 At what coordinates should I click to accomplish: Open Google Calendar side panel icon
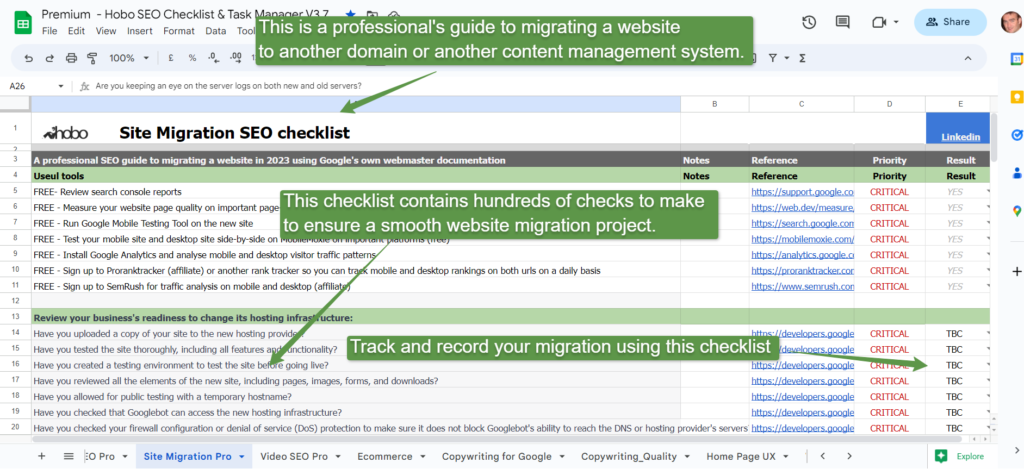pos(1016,59)
